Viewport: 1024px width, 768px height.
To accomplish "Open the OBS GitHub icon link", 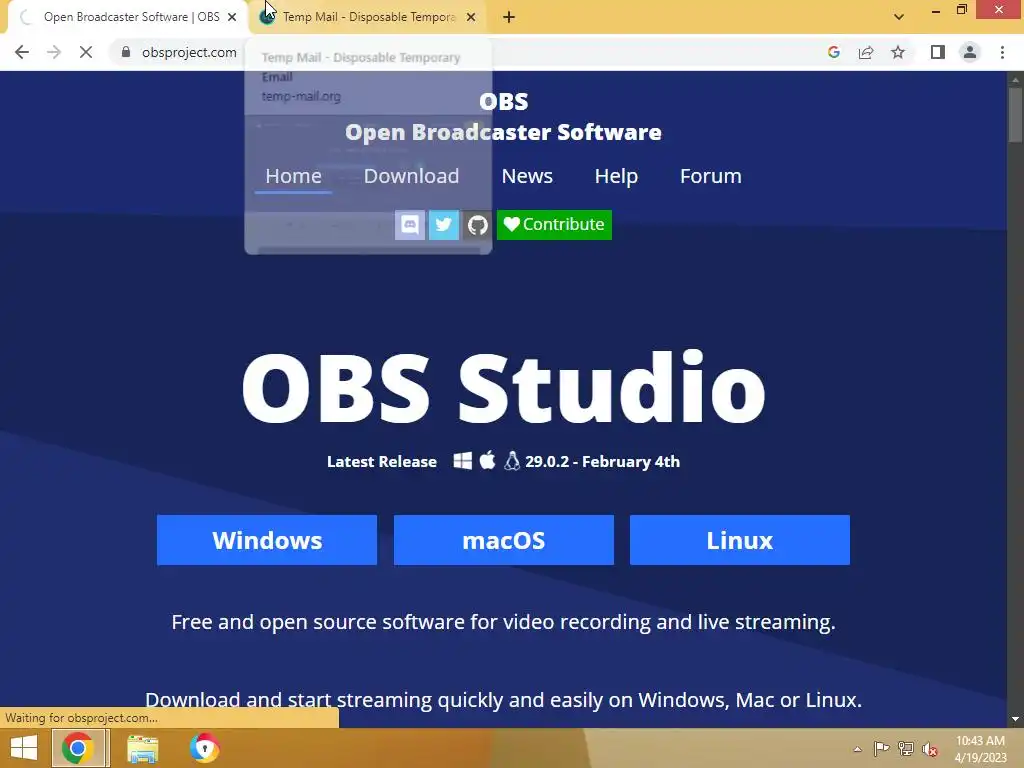I will click(x=477, y=225).
